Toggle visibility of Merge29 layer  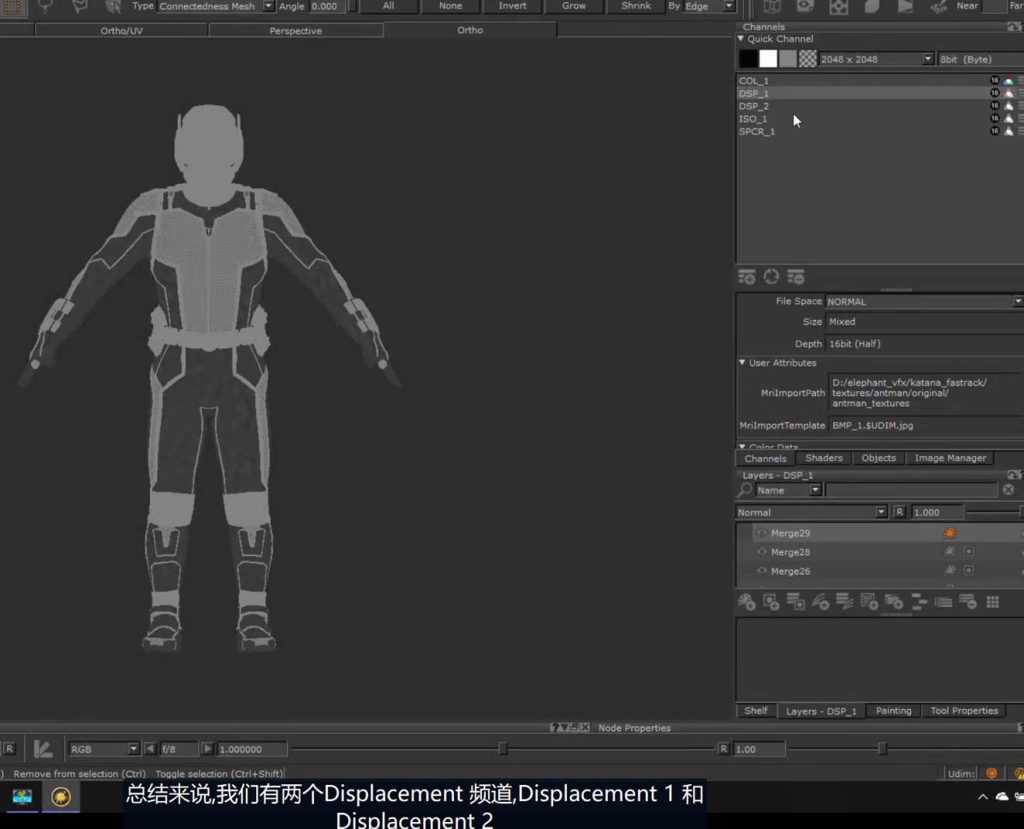pos(762,533)
